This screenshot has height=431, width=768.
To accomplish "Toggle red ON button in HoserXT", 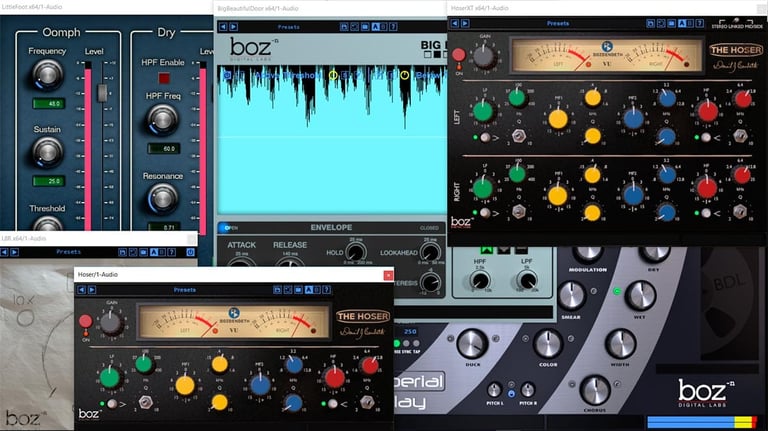I will [458, 55].
